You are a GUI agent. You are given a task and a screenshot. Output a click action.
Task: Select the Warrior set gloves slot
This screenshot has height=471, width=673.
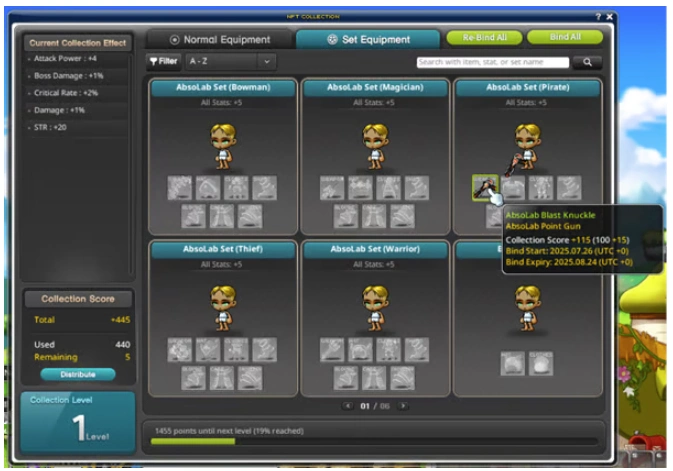pyautogui.click(x=346, y=377)
